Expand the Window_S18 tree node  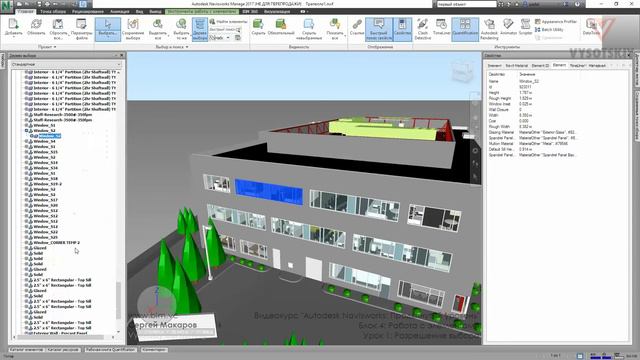(x=26, y=179)
